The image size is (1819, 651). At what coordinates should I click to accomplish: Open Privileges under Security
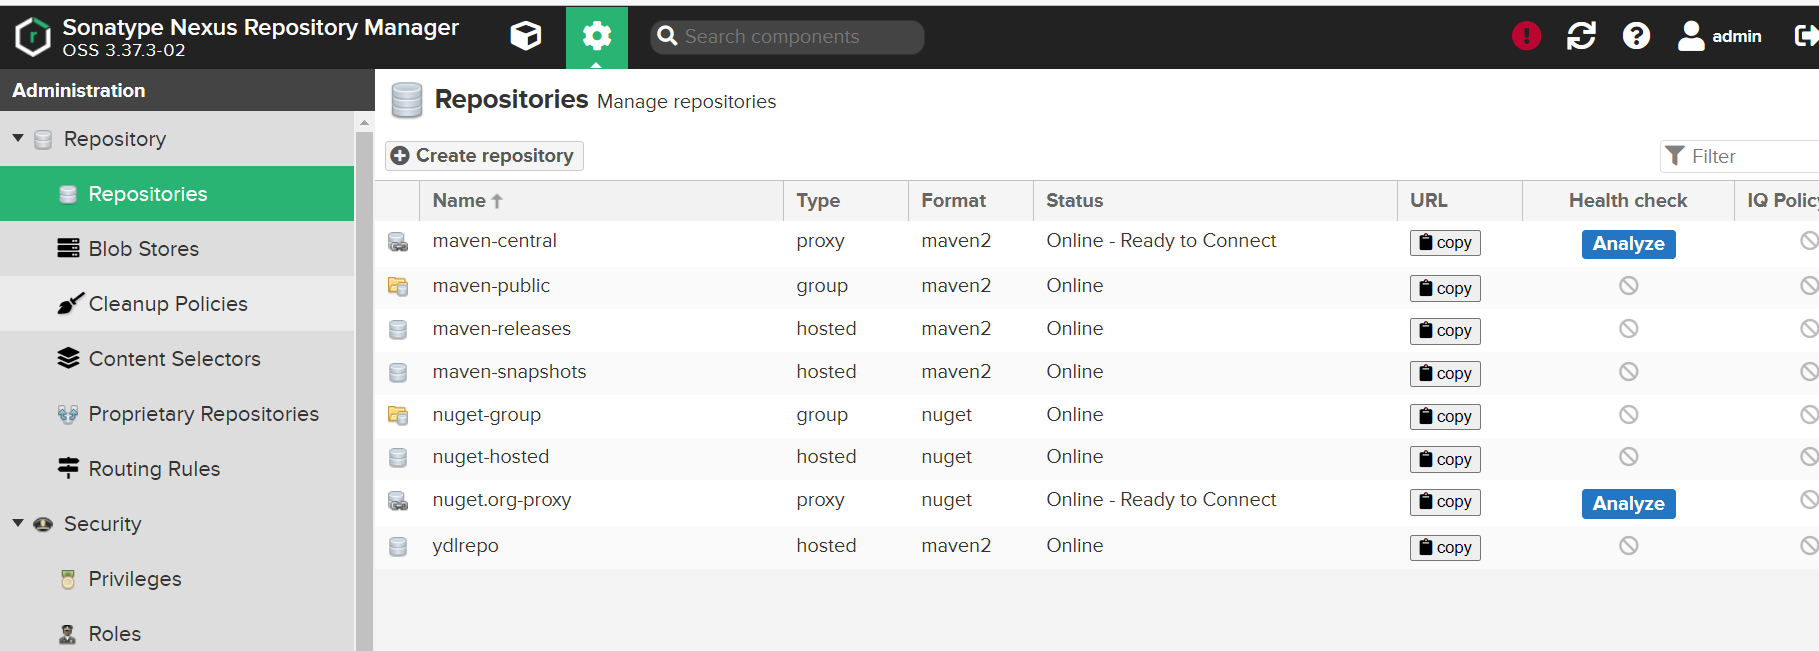pos(177,579)
